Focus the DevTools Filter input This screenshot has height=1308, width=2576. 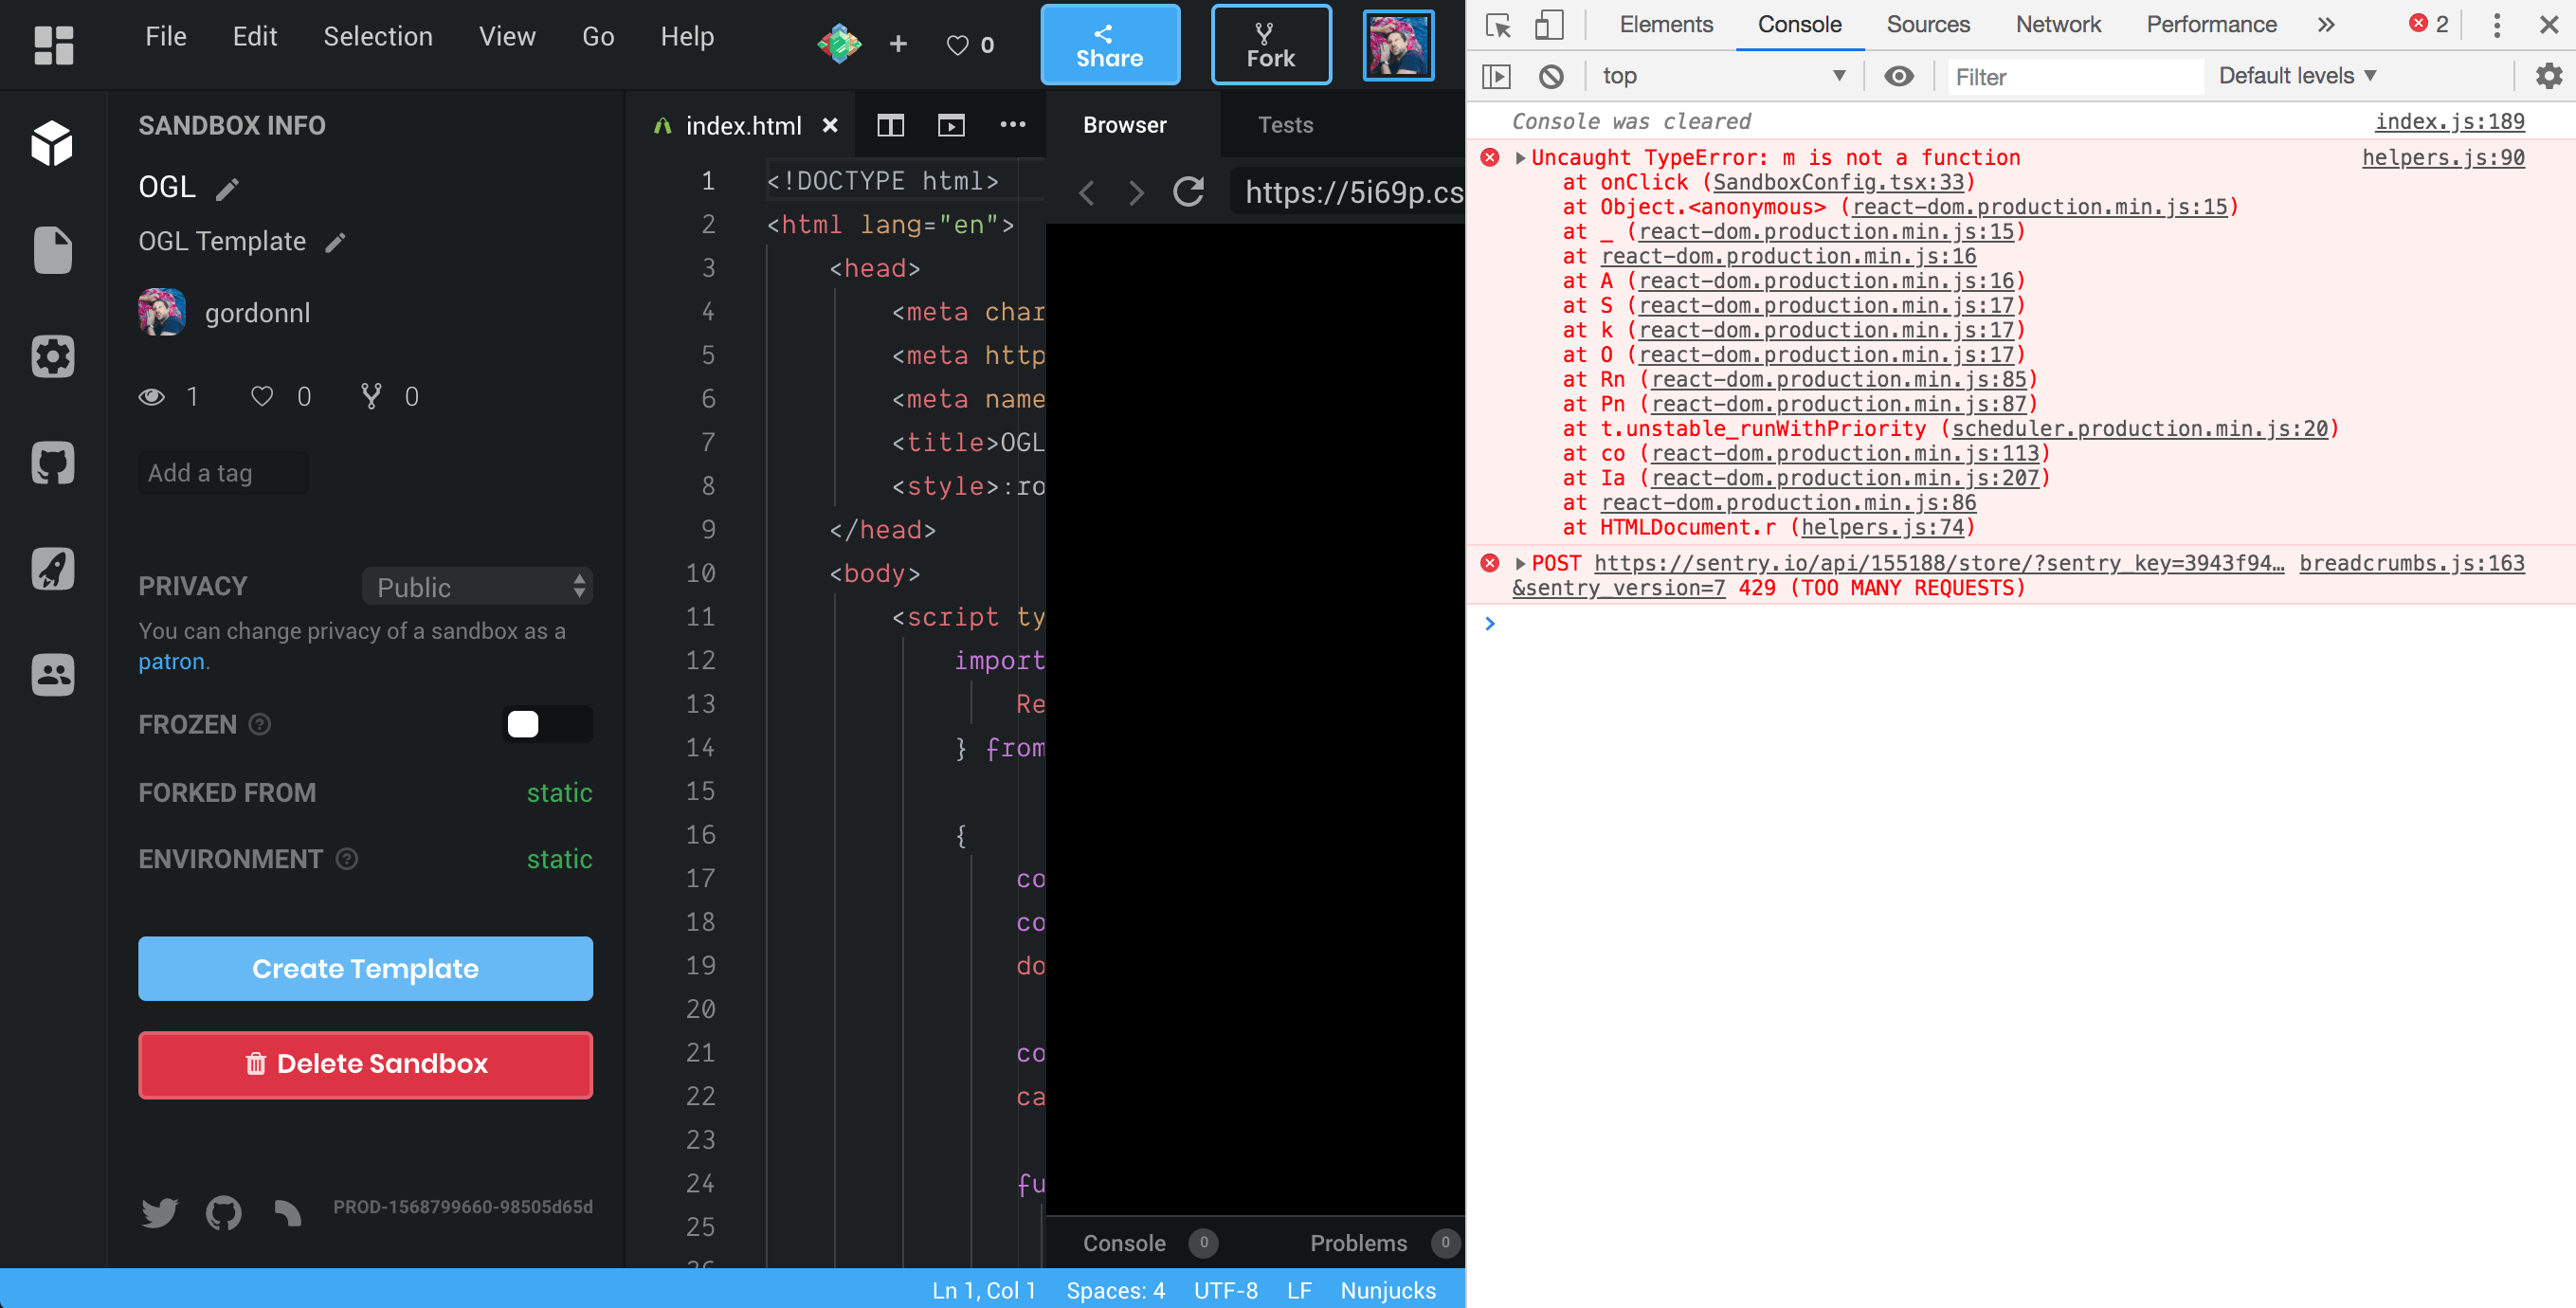2075,77
